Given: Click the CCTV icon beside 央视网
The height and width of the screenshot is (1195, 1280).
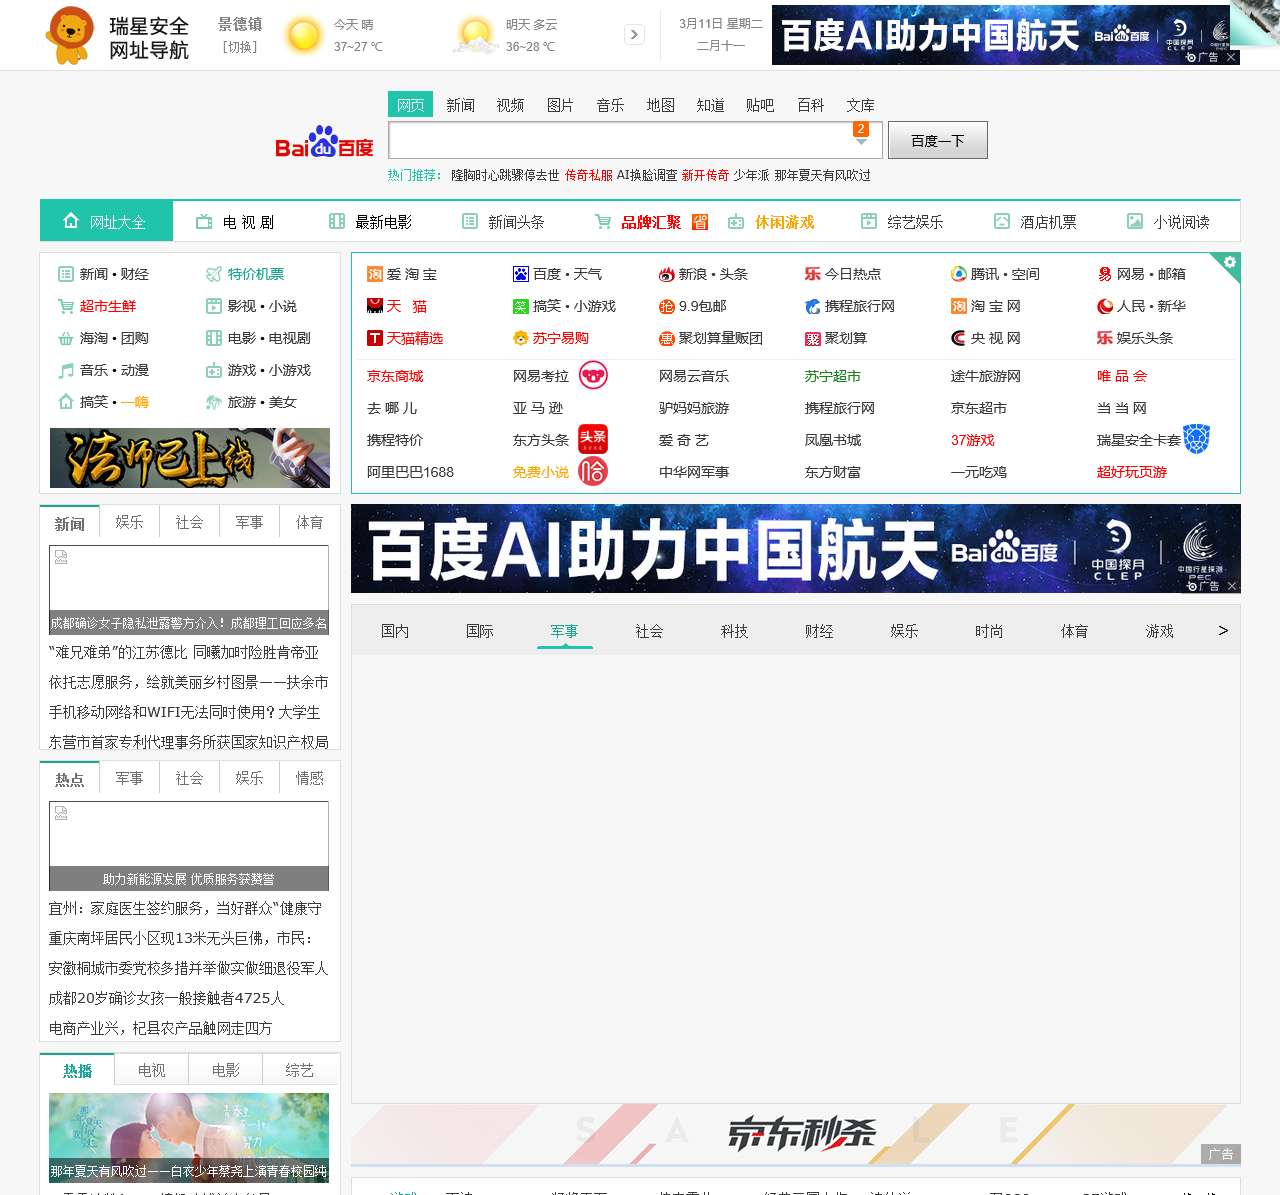Looking at the screenshot, I should pyautogui.click(x=959, y=338).
